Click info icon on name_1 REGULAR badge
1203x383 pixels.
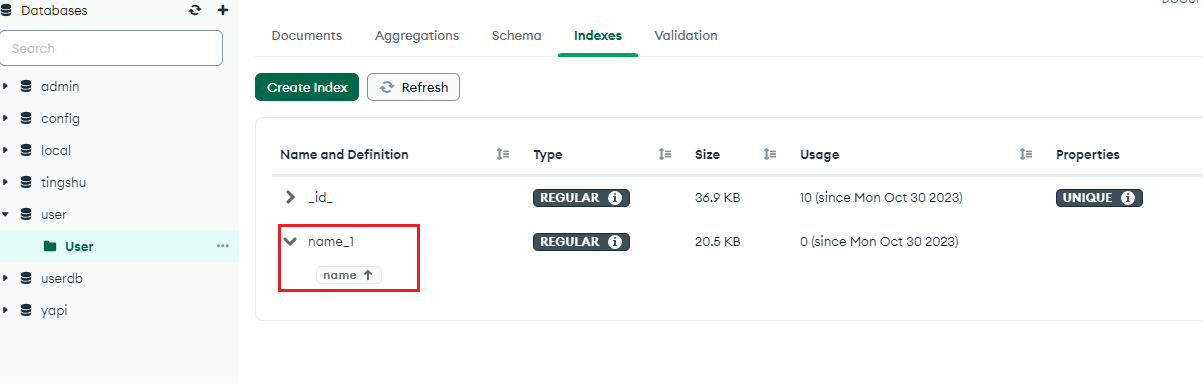click(x=615, y=241)
